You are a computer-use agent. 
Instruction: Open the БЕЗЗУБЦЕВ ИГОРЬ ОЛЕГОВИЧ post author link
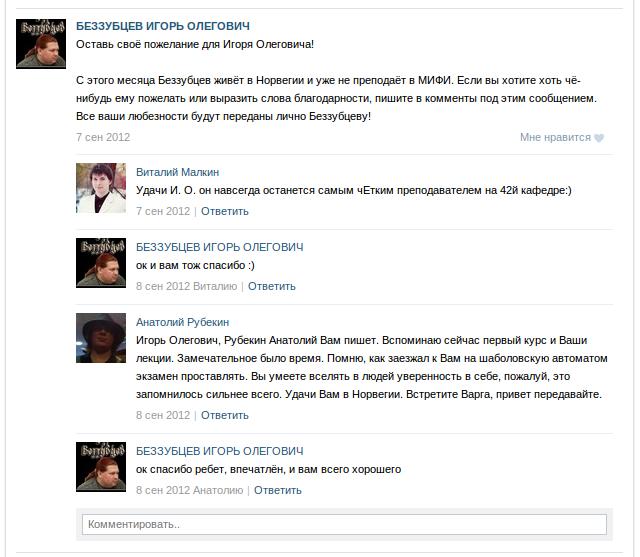point(163,26)
